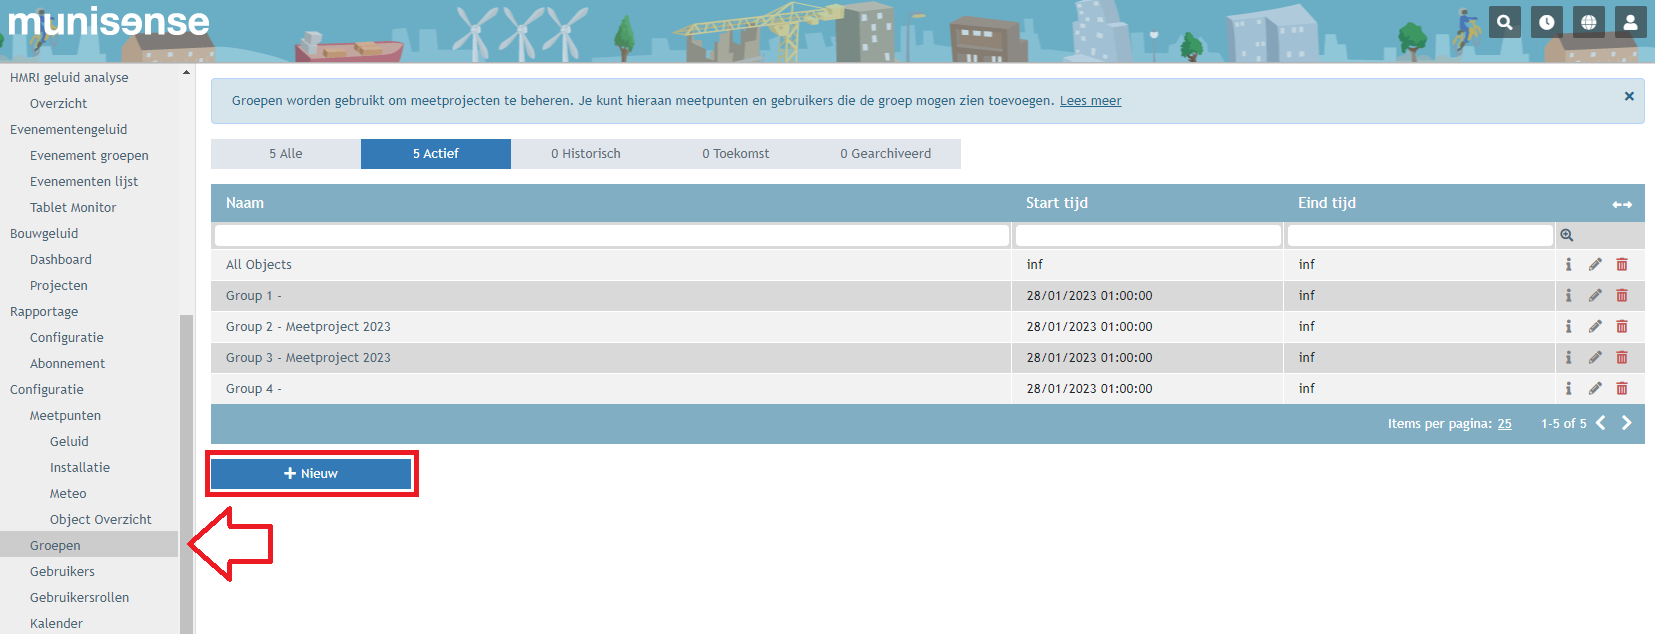Switch to the Historisch tab
The height and width of the screenshot is (634, 1655).
click(586, 154)
